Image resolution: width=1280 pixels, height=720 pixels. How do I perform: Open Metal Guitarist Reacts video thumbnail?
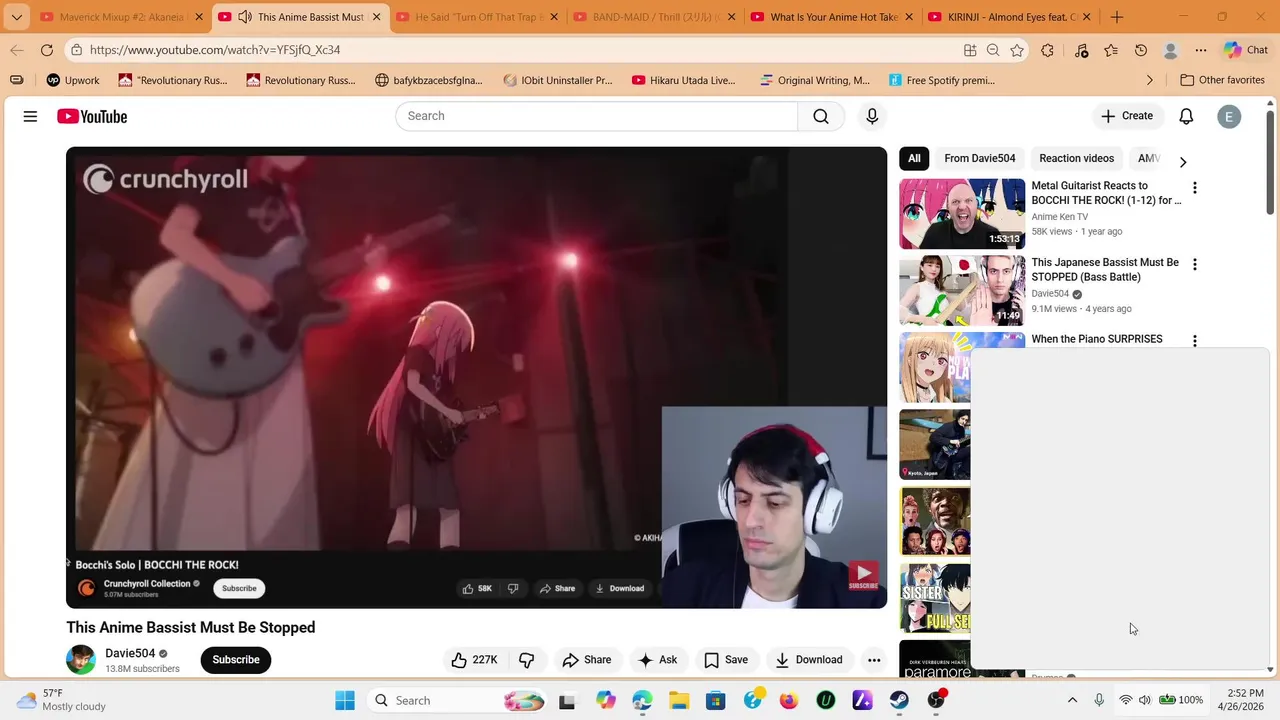click(962, 214)
